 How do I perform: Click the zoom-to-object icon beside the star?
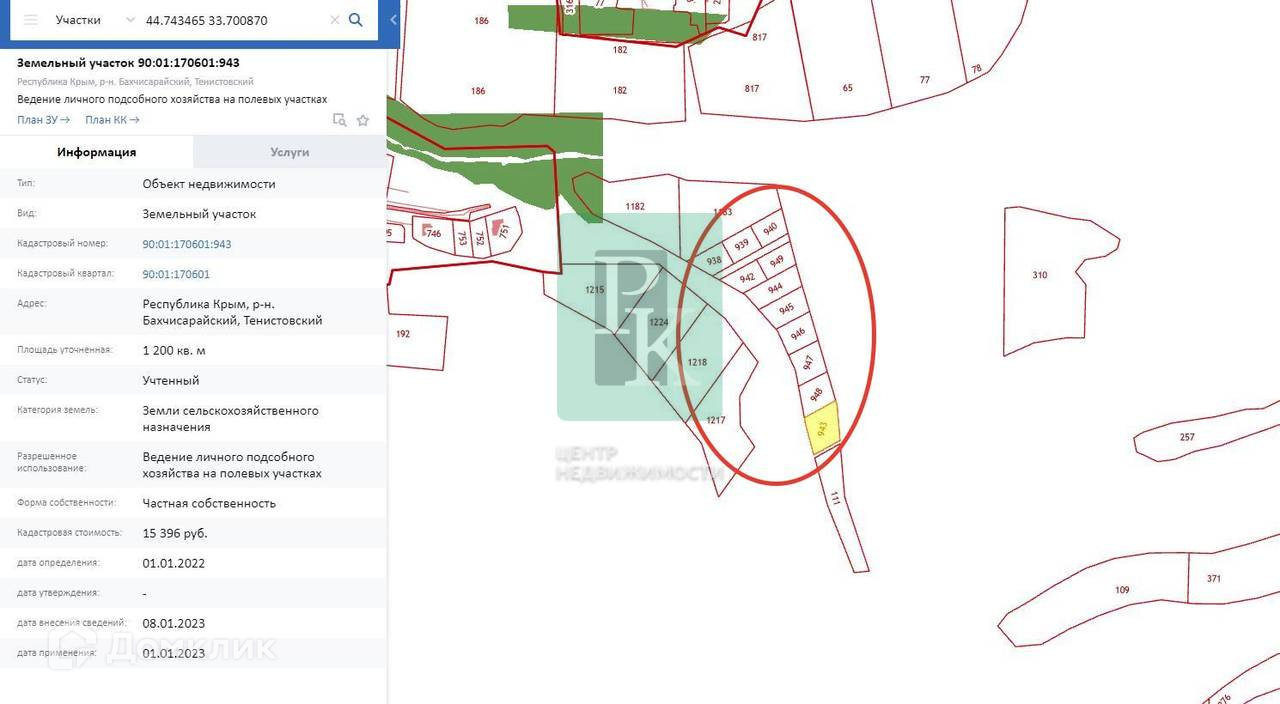340,120
